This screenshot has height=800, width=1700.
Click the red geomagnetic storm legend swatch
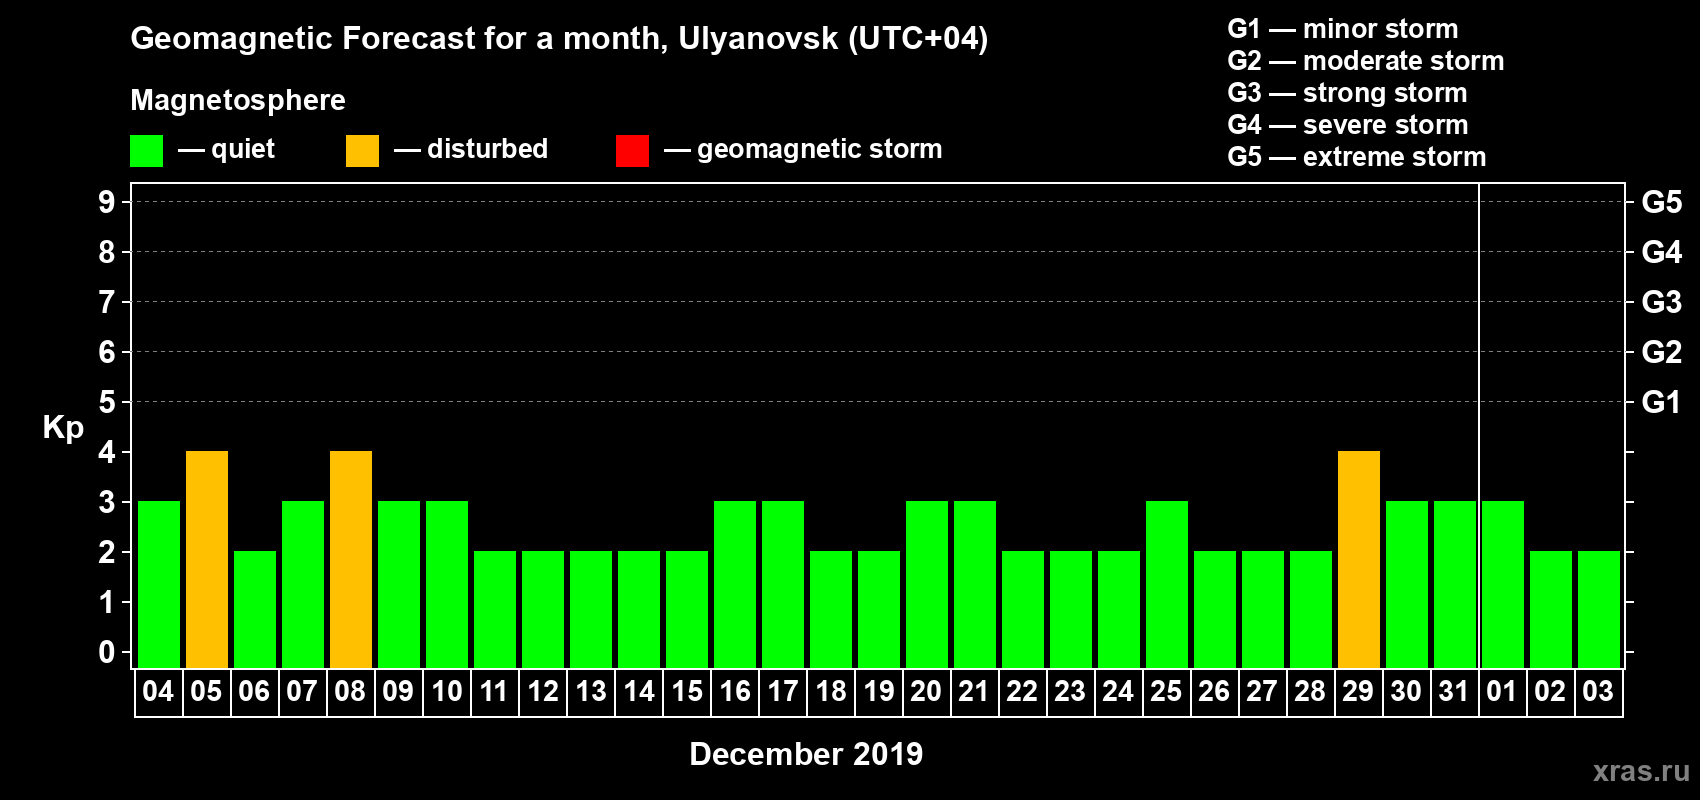(632, 151)
